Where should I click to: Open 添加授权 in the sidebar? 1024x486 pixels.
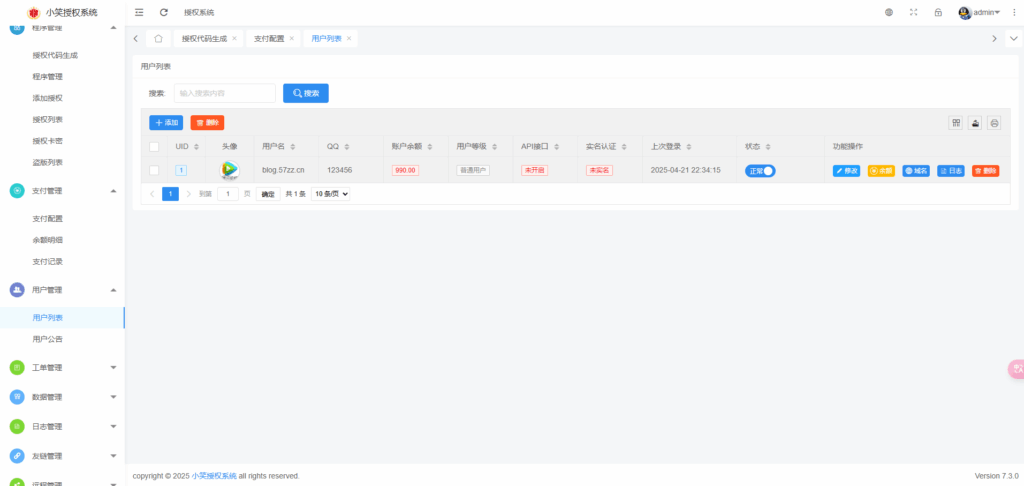[48, 98]
